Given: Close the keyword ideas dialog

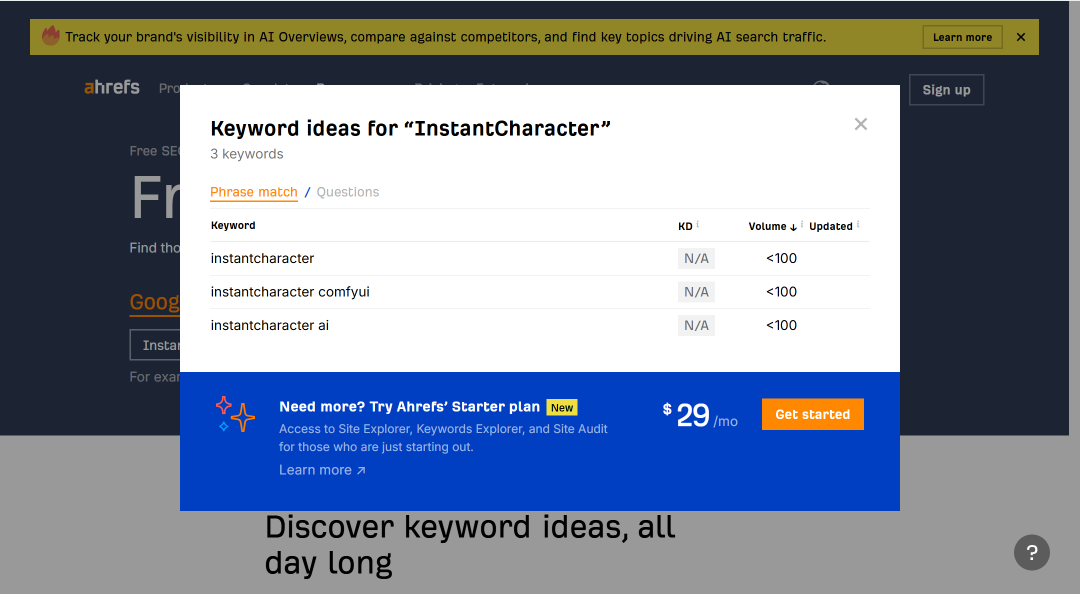Looking at the screenshot, I should (x=860, y=124).
